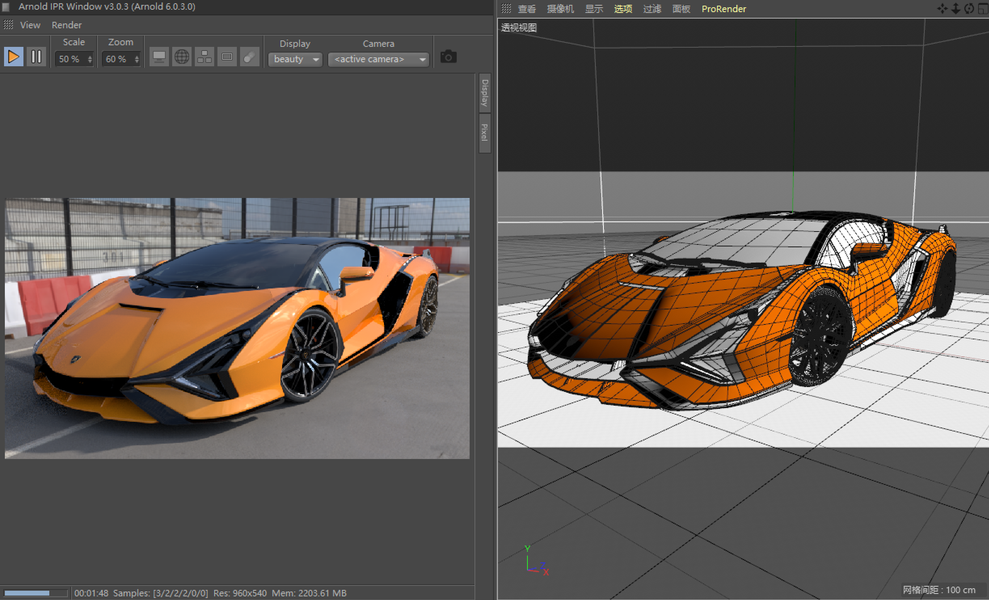Click the 网格间距 : 100 cm text
The image size is (989, 600).
(939, 590)
